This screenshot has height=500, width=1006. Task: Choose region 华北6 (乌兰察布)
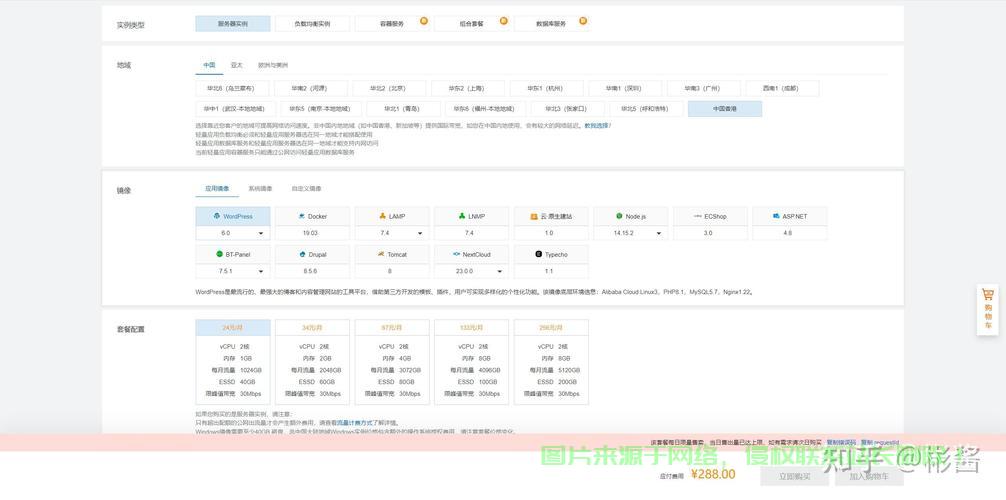click(x=230, y=89)
